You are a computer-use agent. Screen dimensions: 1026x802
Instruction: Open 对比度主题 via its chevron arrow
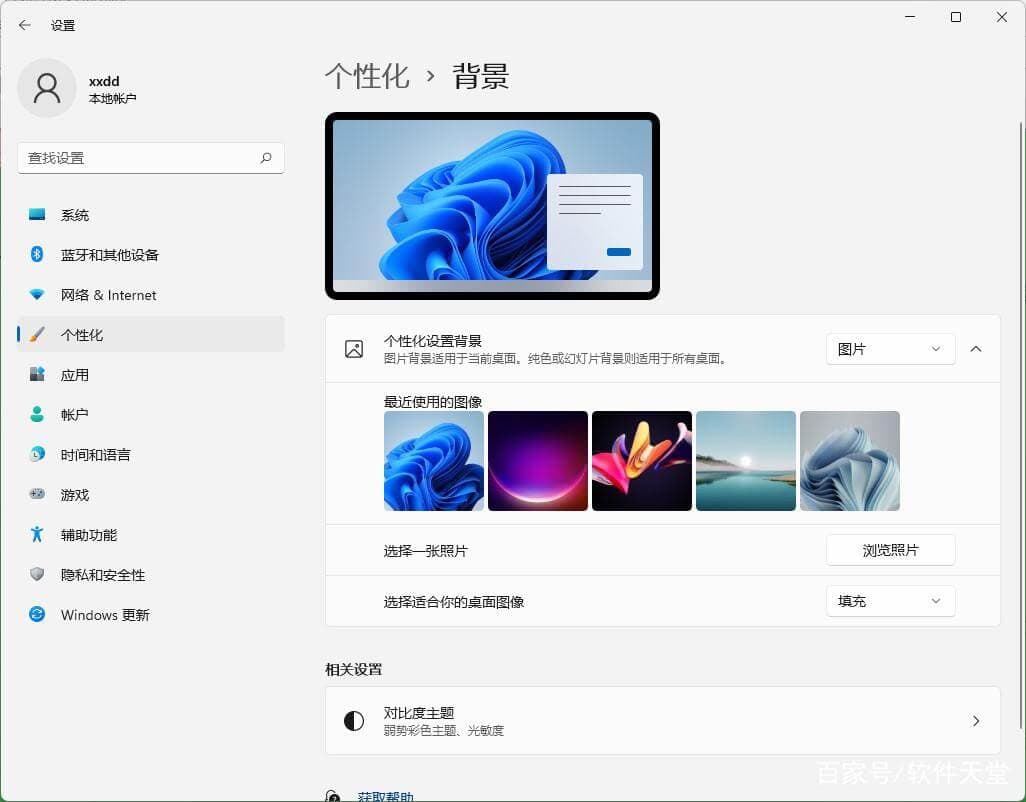(x=976, y=720)
